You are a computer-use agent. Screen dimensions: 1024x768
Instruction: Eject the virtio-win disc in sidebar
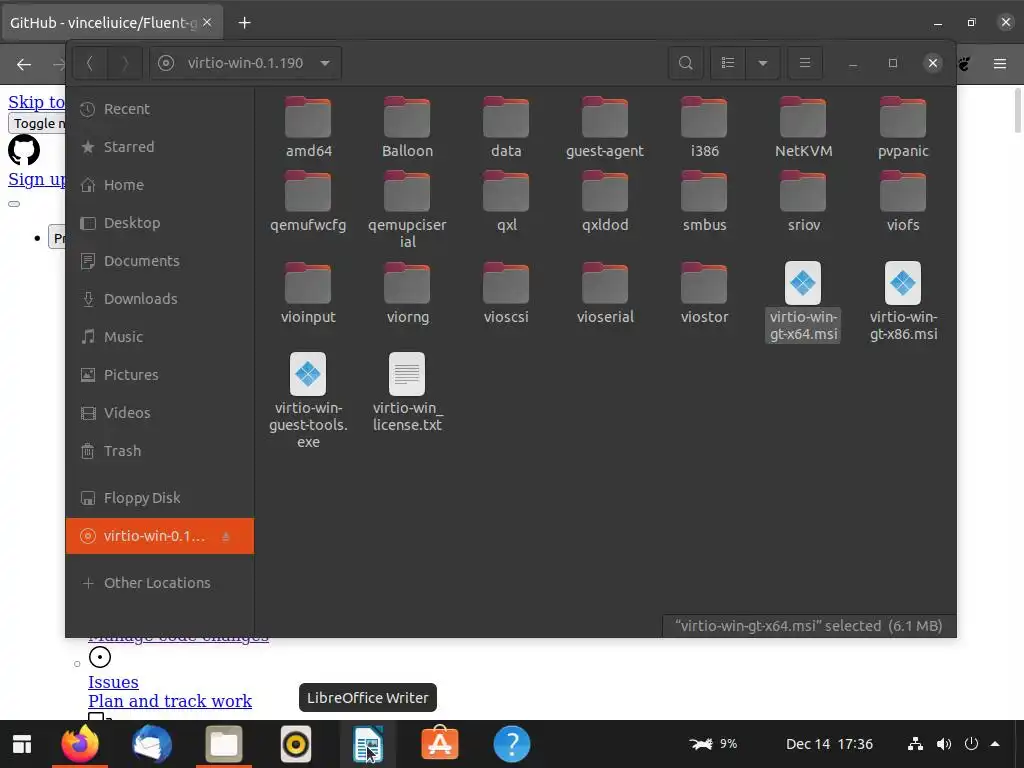click(x=226, y=536)
